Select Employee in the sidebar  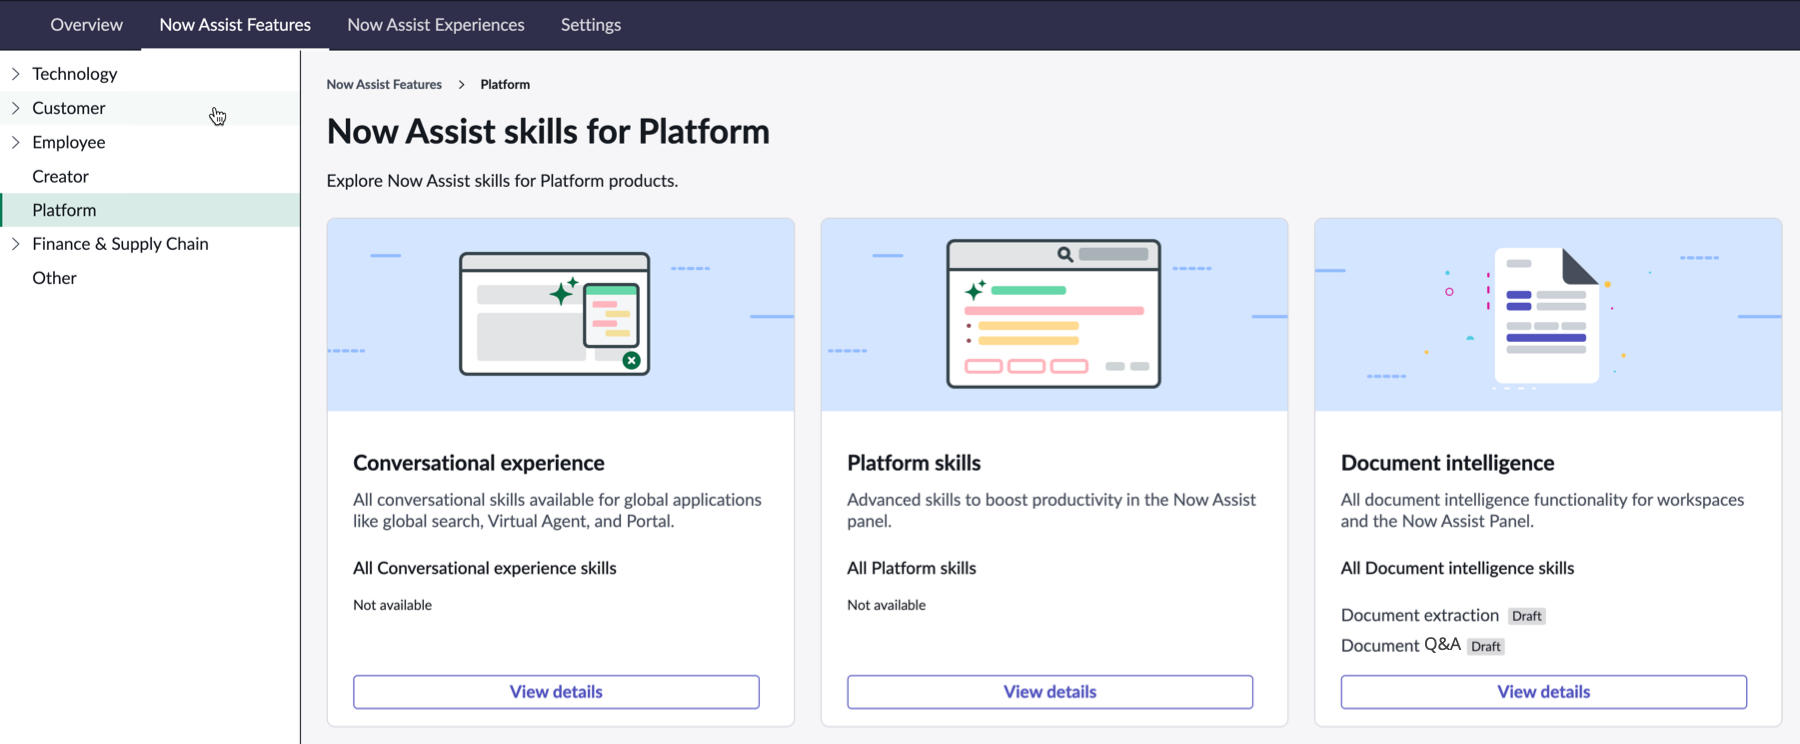[x=69, y=142]
